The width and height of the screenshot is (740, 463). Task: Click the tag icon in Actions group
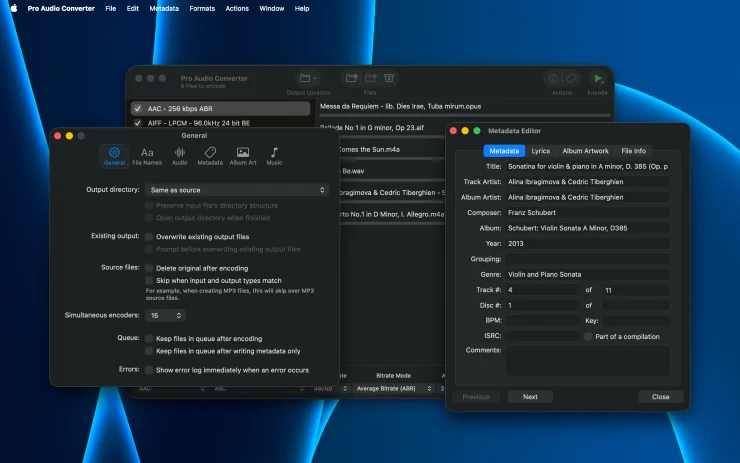(x=571, y=78)
